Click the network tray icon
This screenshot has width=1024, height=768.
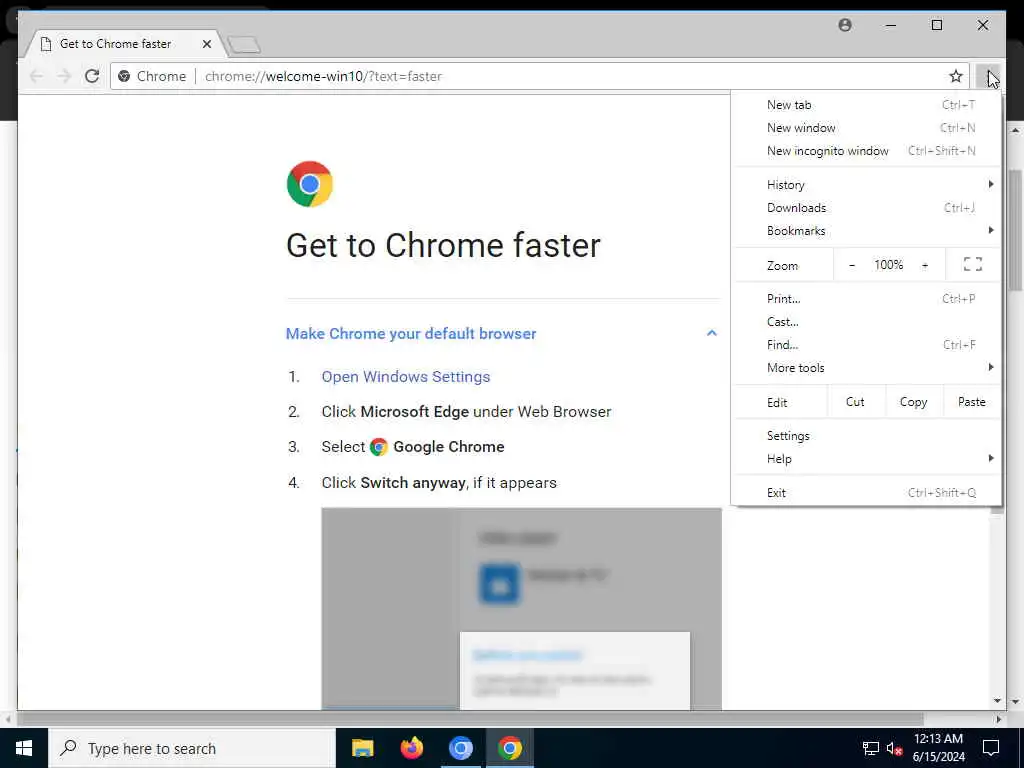click(871, 748)
